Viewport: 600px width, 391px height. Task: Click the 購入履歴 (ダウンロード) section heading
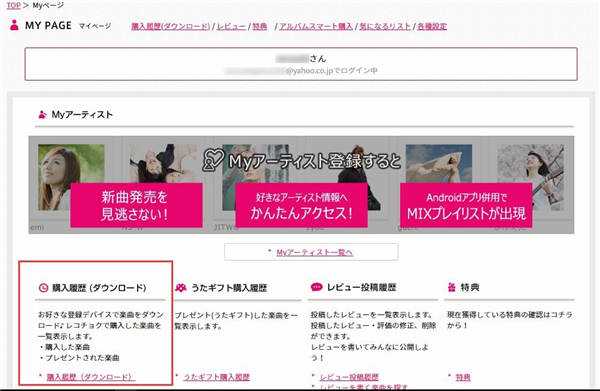[99, 288]
